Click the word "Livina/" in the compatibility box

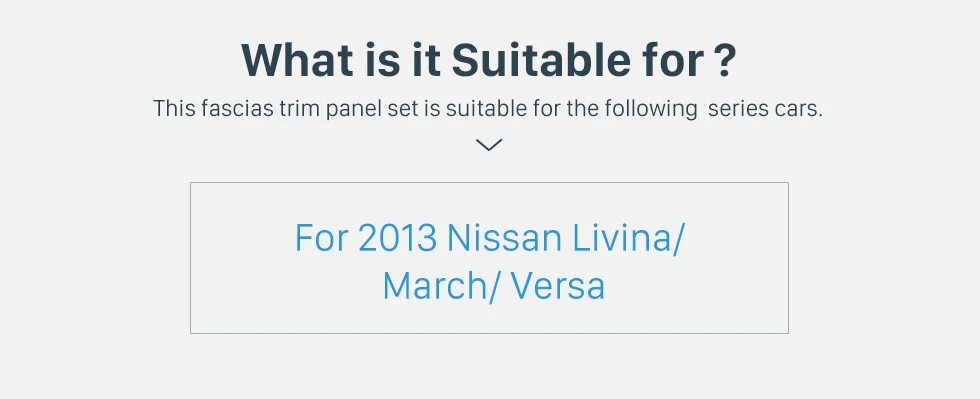pos(629,238)
